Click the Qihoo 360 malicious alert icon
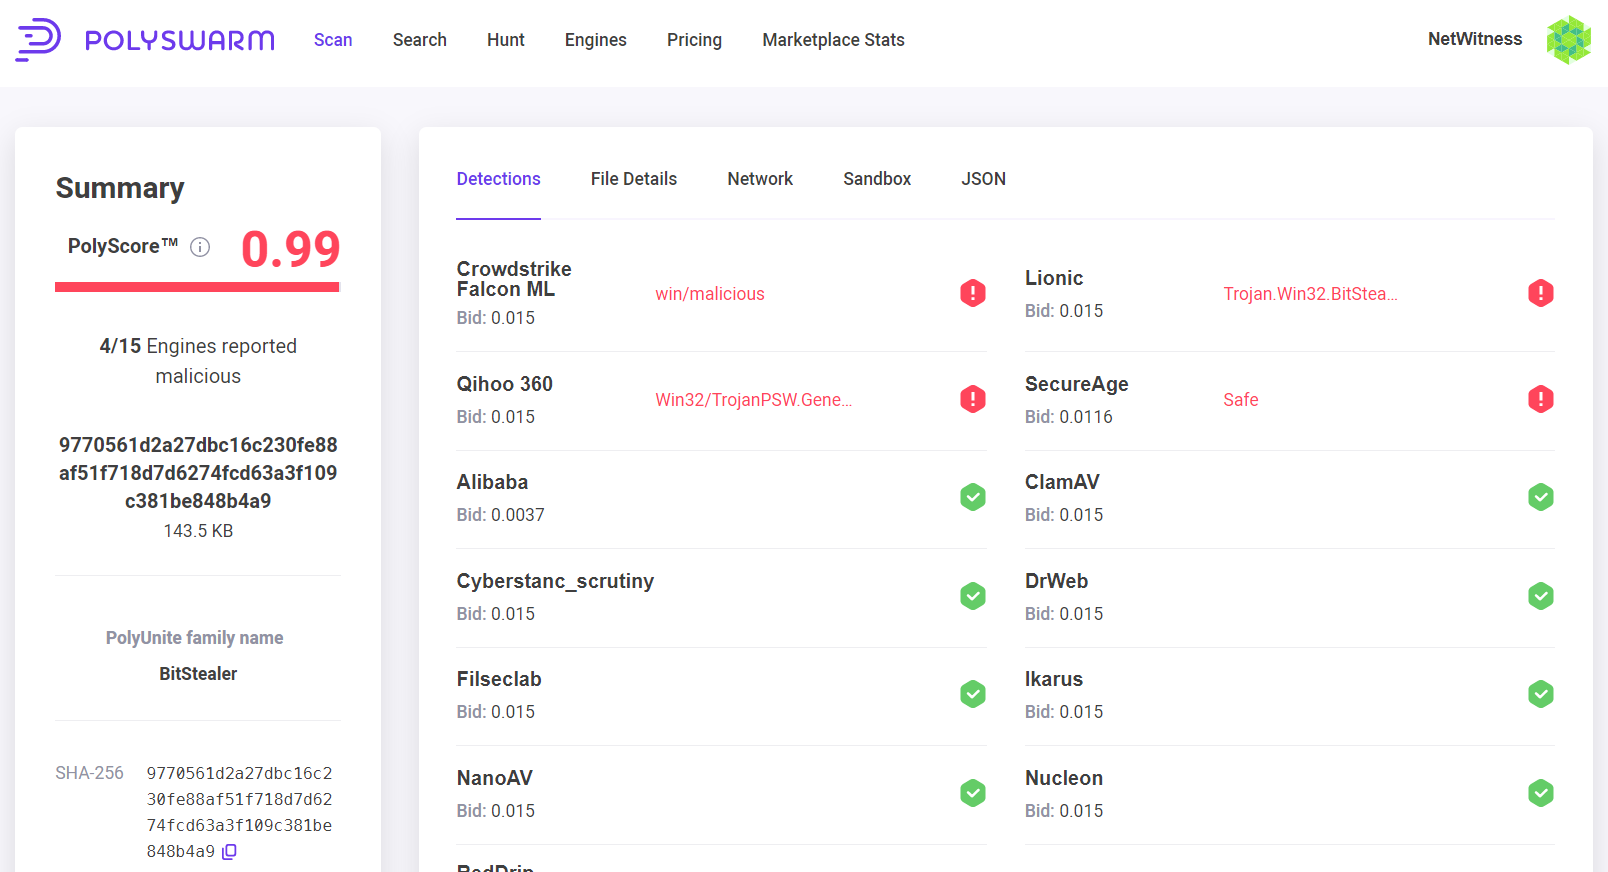Viewport: 1608px width, 872px height. click(972, 399)
